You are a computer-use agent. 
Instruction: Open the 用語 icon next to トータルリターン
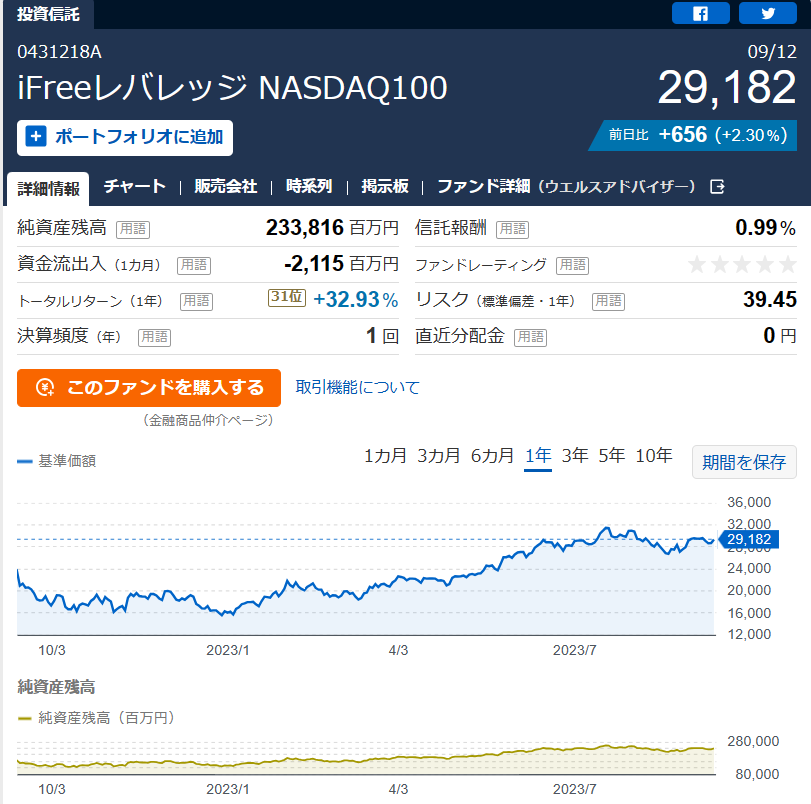[x=197, y=301]
